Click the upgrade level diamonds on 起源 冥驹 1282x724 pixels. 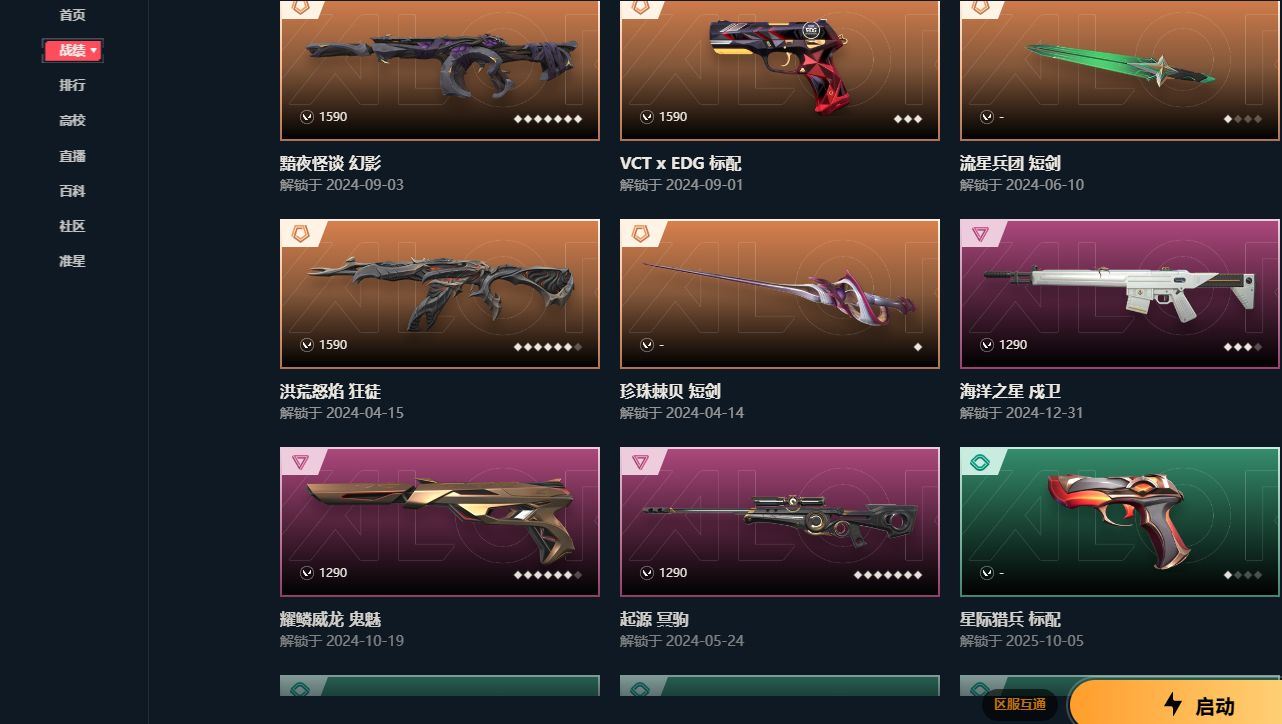pos(888,575)
